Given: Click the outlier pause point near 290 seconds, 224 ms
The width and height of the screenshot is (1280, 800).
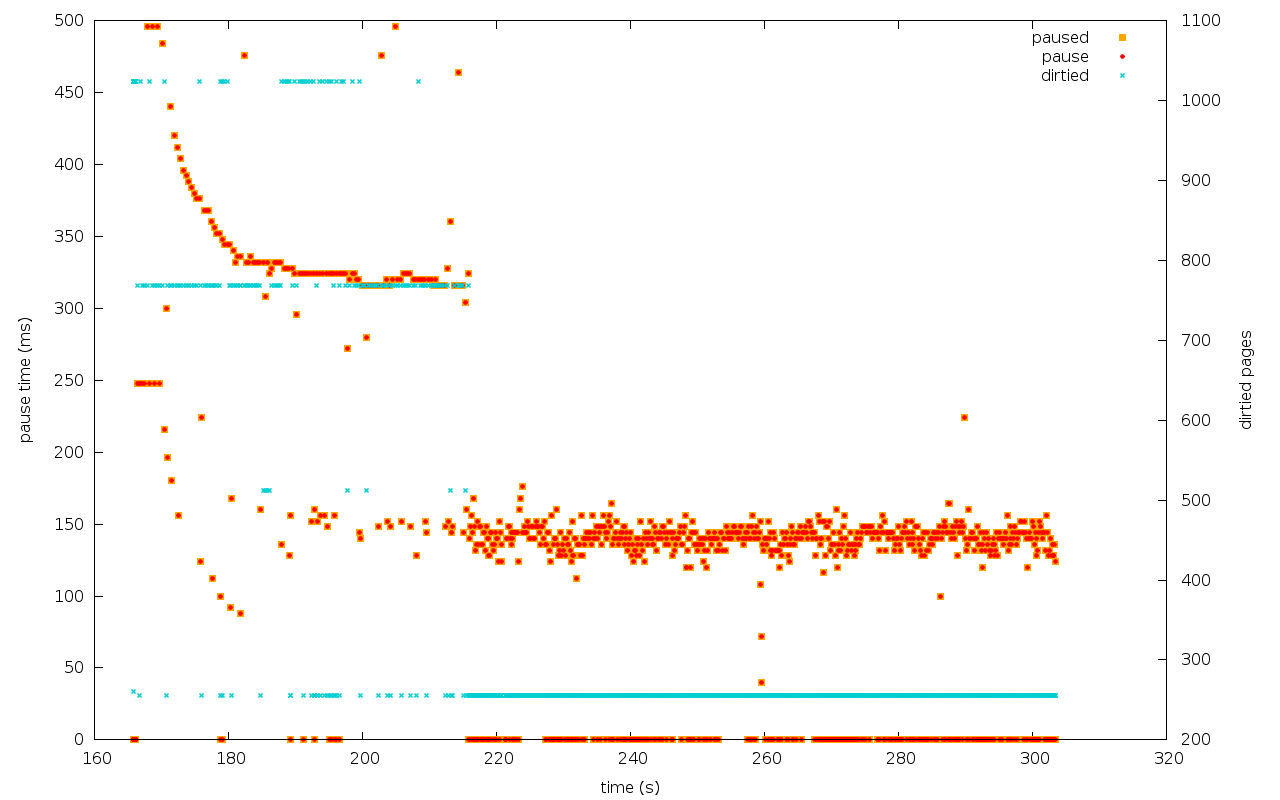Looking at the screenshot, I should (964, 417).
